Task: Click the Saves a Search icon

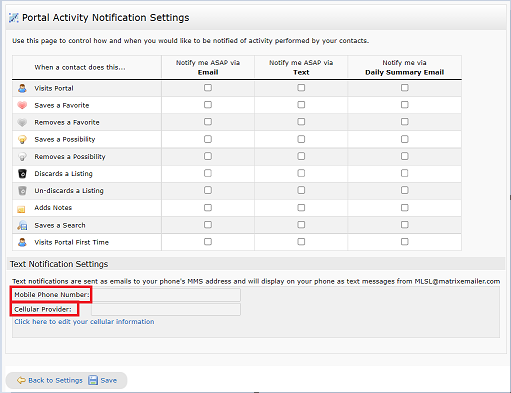Action: 22,225
